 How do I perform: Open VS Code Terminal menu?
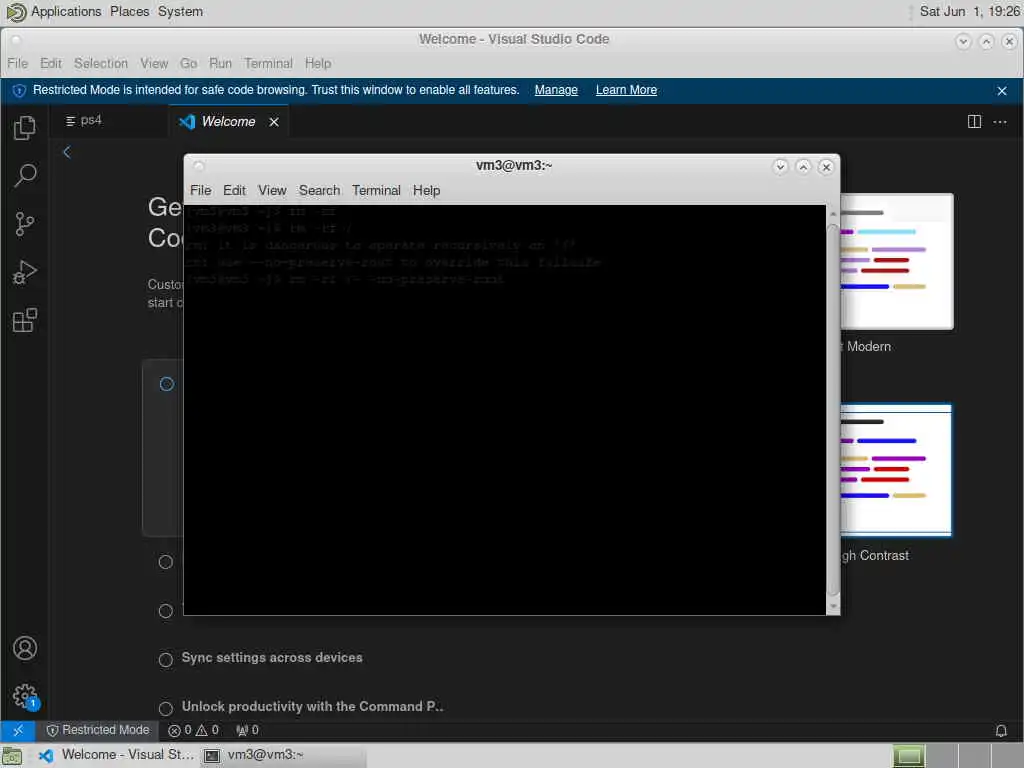point(268,63)
